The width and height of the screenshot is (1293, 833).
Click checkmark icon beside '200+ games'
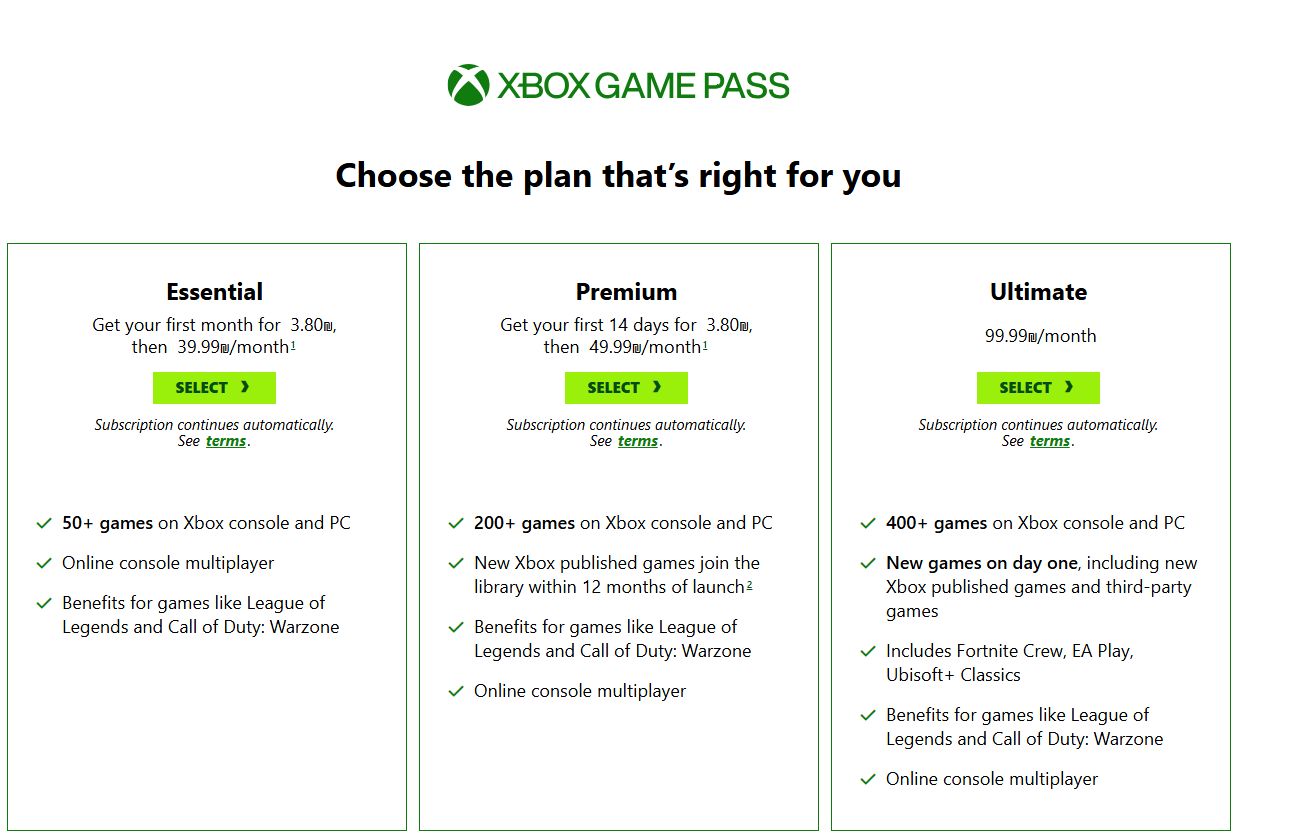[456, 523]
